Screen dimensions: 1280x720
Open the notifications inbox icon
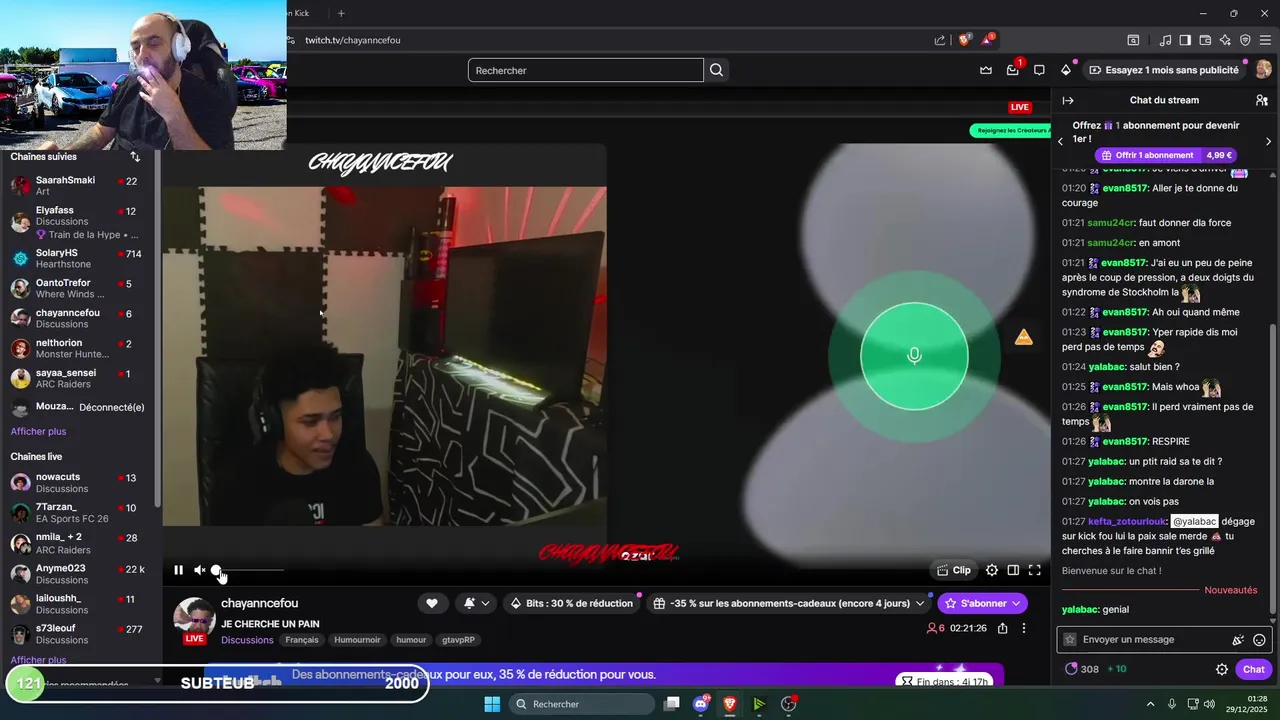pyautogui.click(x=1012, y=70)
